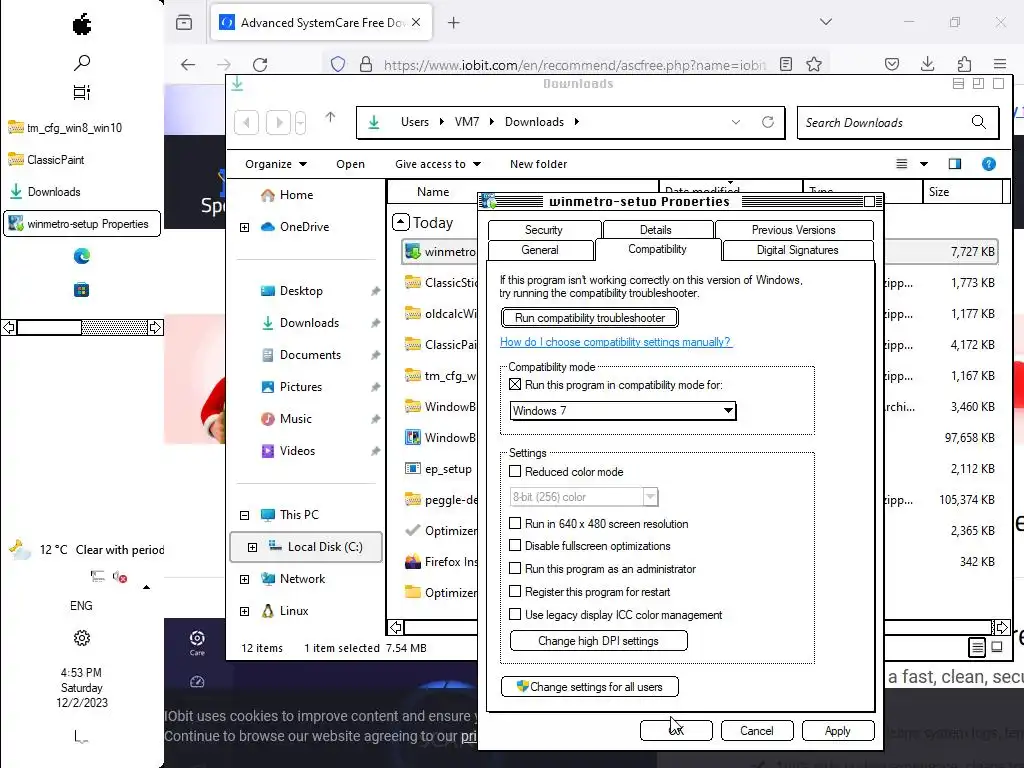Image resolution: width=1024 pixels, height=768 pixels.
Task: Collapse the Today group in file list
Action: tap(401, 222)
